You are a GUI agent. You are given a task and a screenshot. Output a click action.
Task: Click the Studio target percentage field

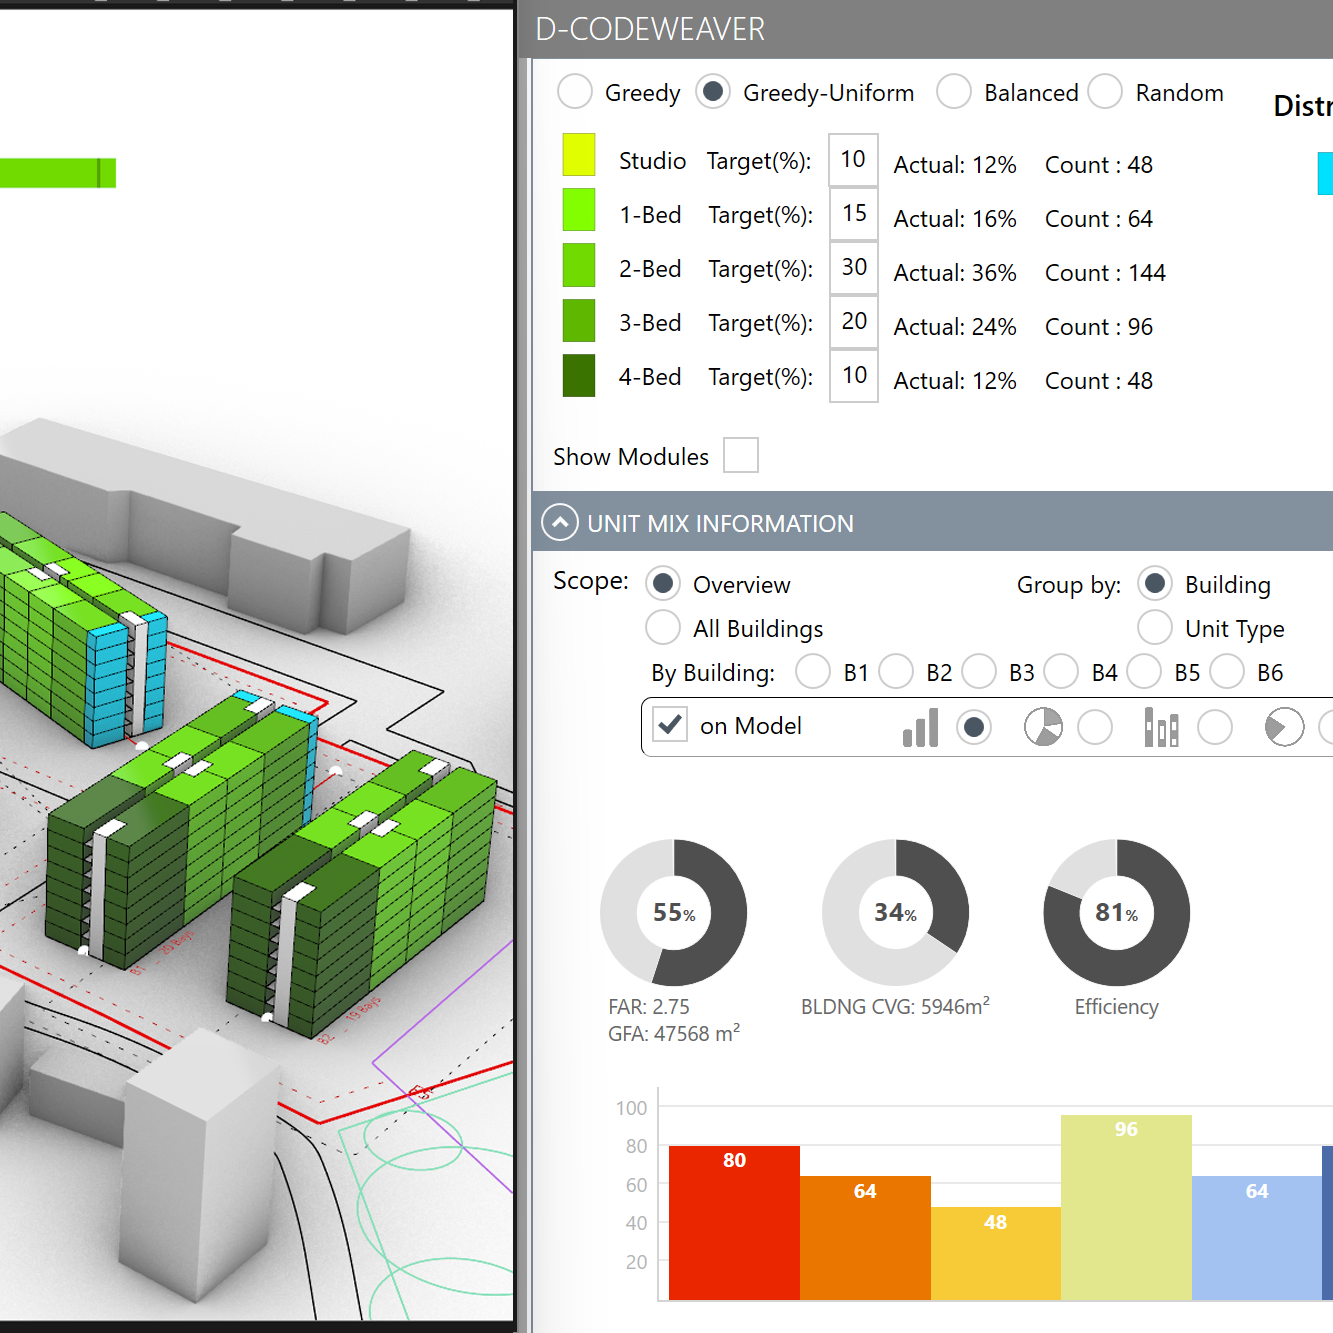point(853,160)
